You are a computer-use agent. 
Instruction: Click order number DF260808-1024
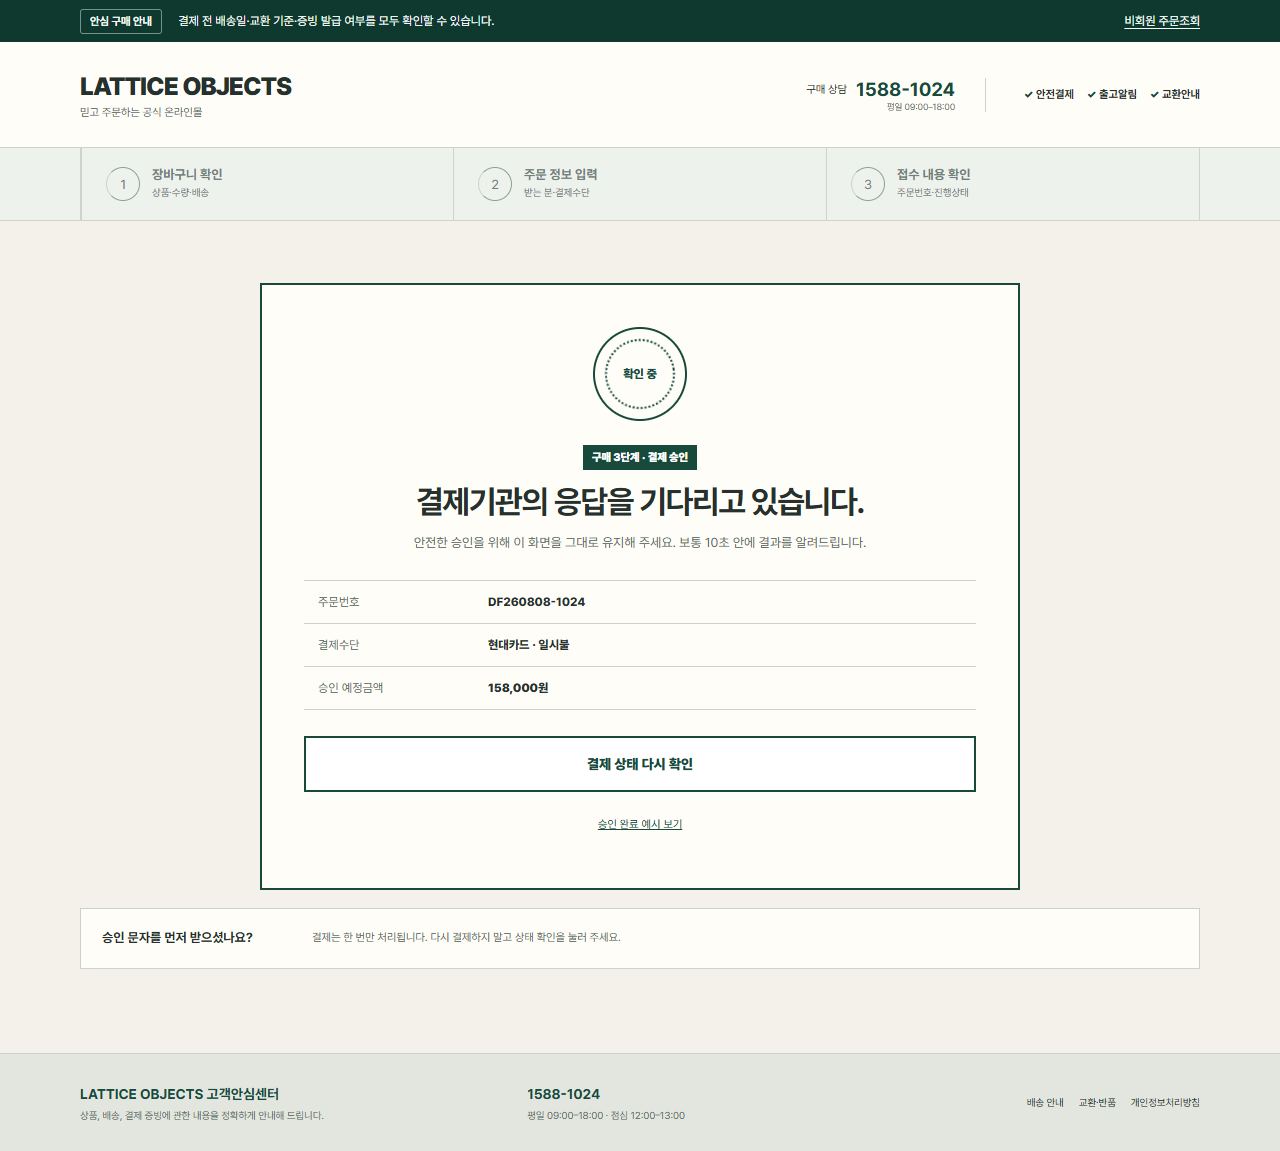pos(536,602)
